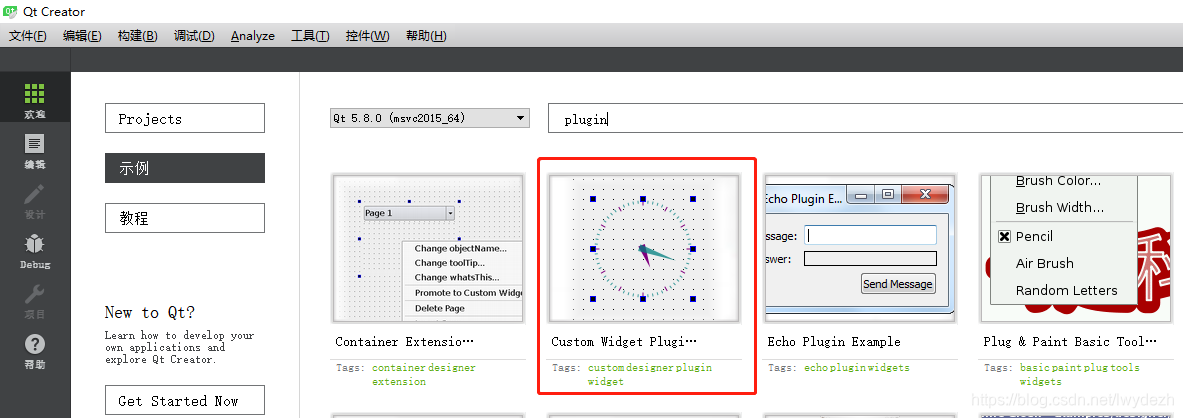1183x418 pixels.
Task: Click the 'paint' tag under Plug & Paint
Action: point(1068,367)
